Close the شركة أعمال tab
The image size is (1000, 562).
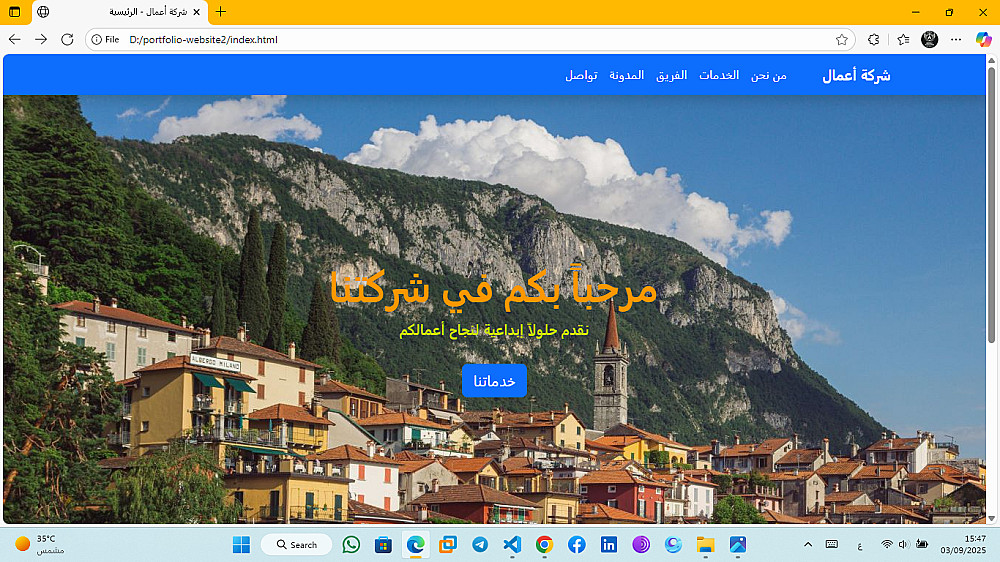(196, 12)
